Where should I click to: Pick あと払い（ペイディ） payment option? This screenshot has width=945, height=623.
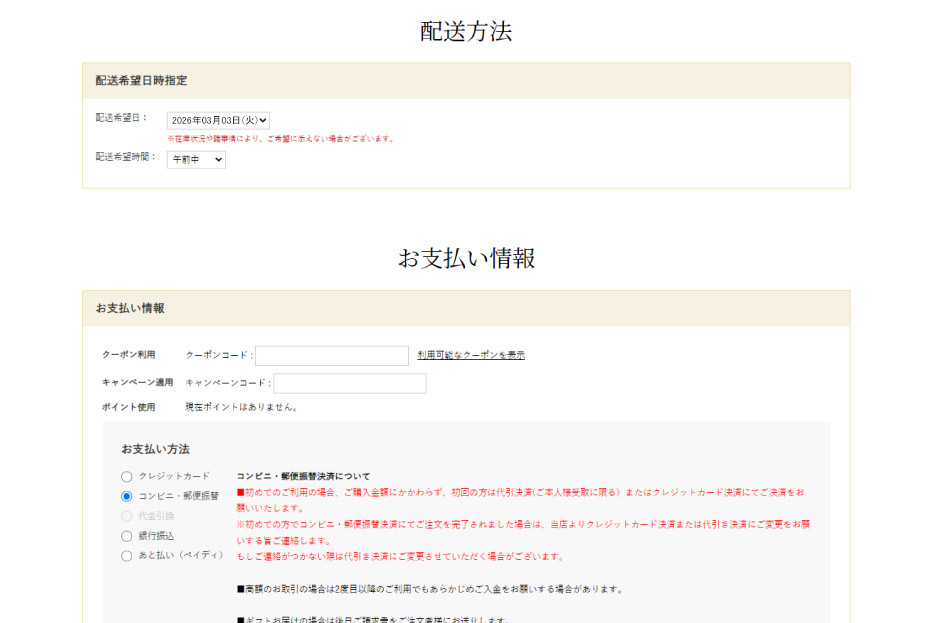pyautogui.click(x=127, y=556)
